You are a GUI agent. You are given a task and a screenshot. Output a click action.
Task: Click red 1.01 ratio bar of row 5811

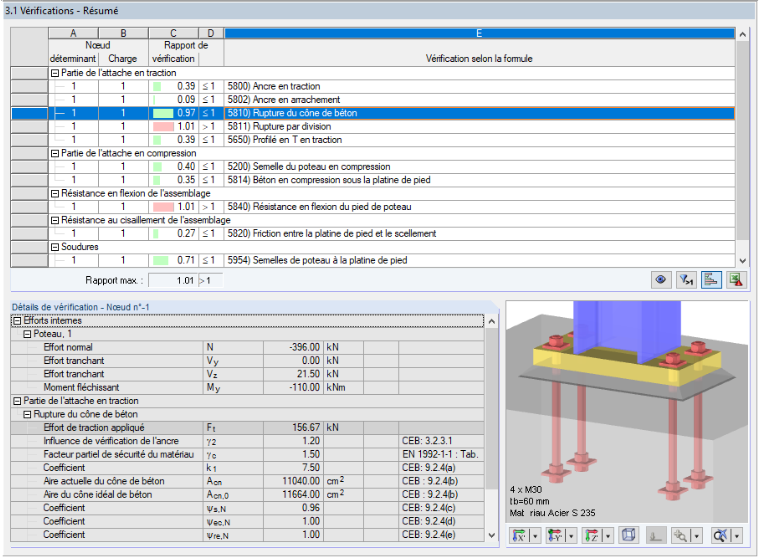tap(163, 127)
